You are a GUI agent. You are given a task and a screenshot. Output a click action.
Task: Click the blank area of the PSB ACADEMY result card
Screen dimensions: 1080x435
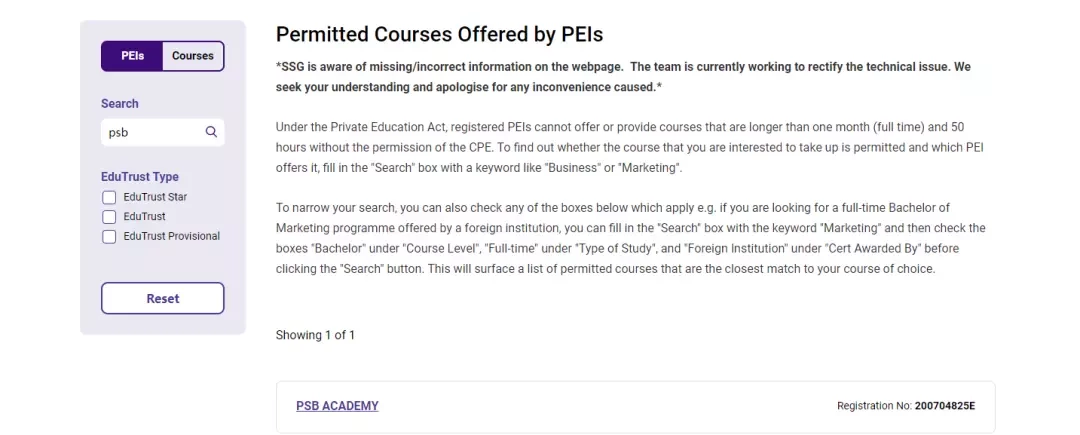pyautogui.click(x=606, y=406)
